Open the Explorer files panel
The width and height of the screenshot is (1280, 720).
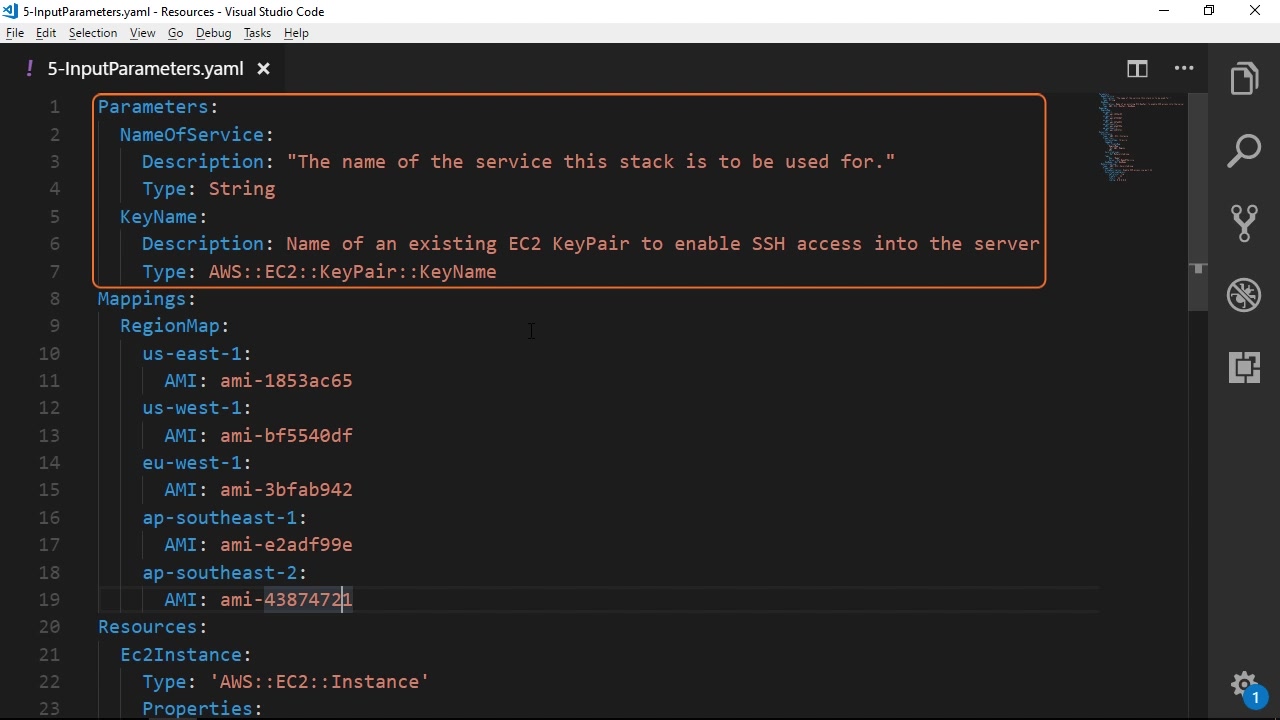(1244, 79)
